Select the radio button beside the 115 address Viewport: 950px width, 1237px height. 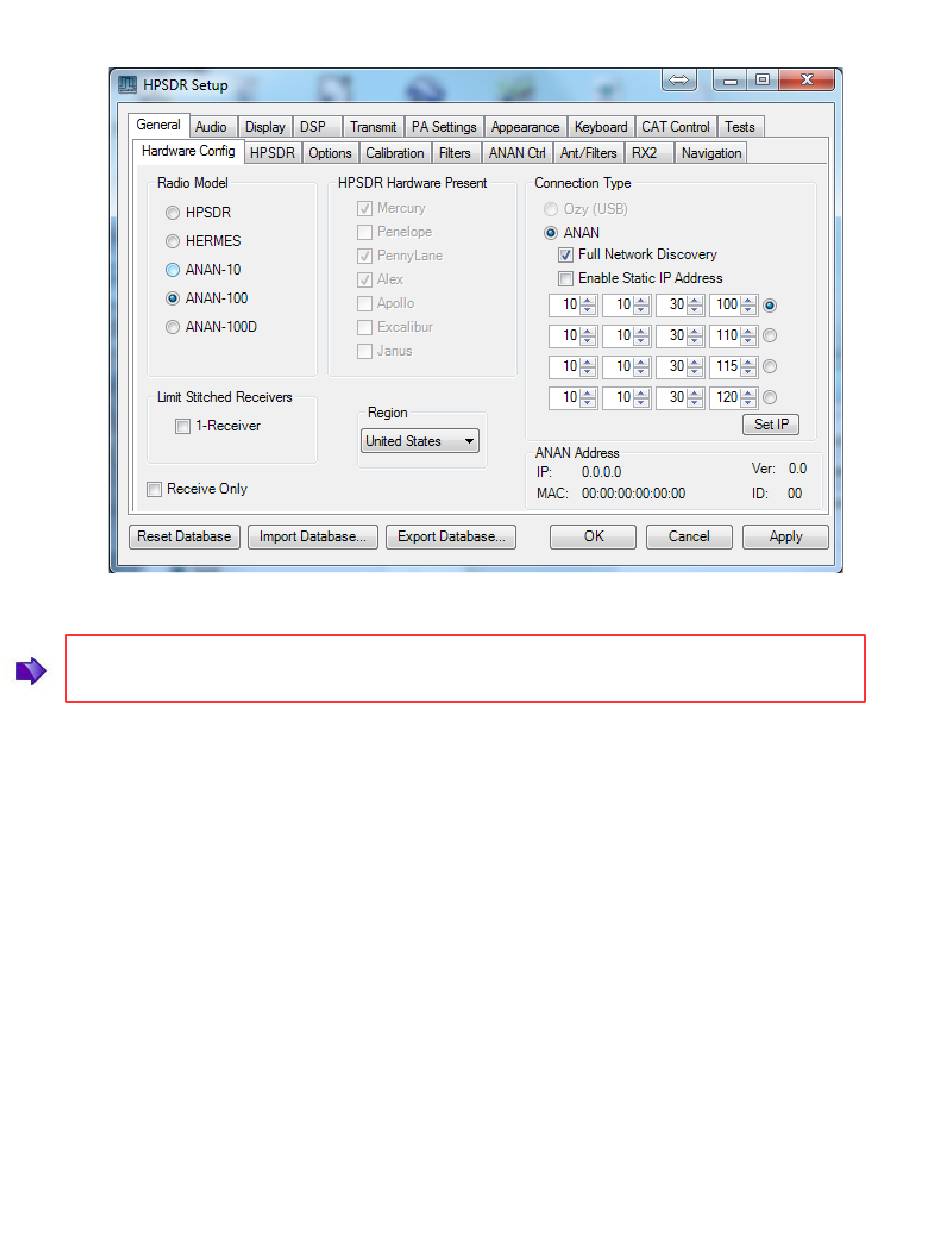point(770,367)
